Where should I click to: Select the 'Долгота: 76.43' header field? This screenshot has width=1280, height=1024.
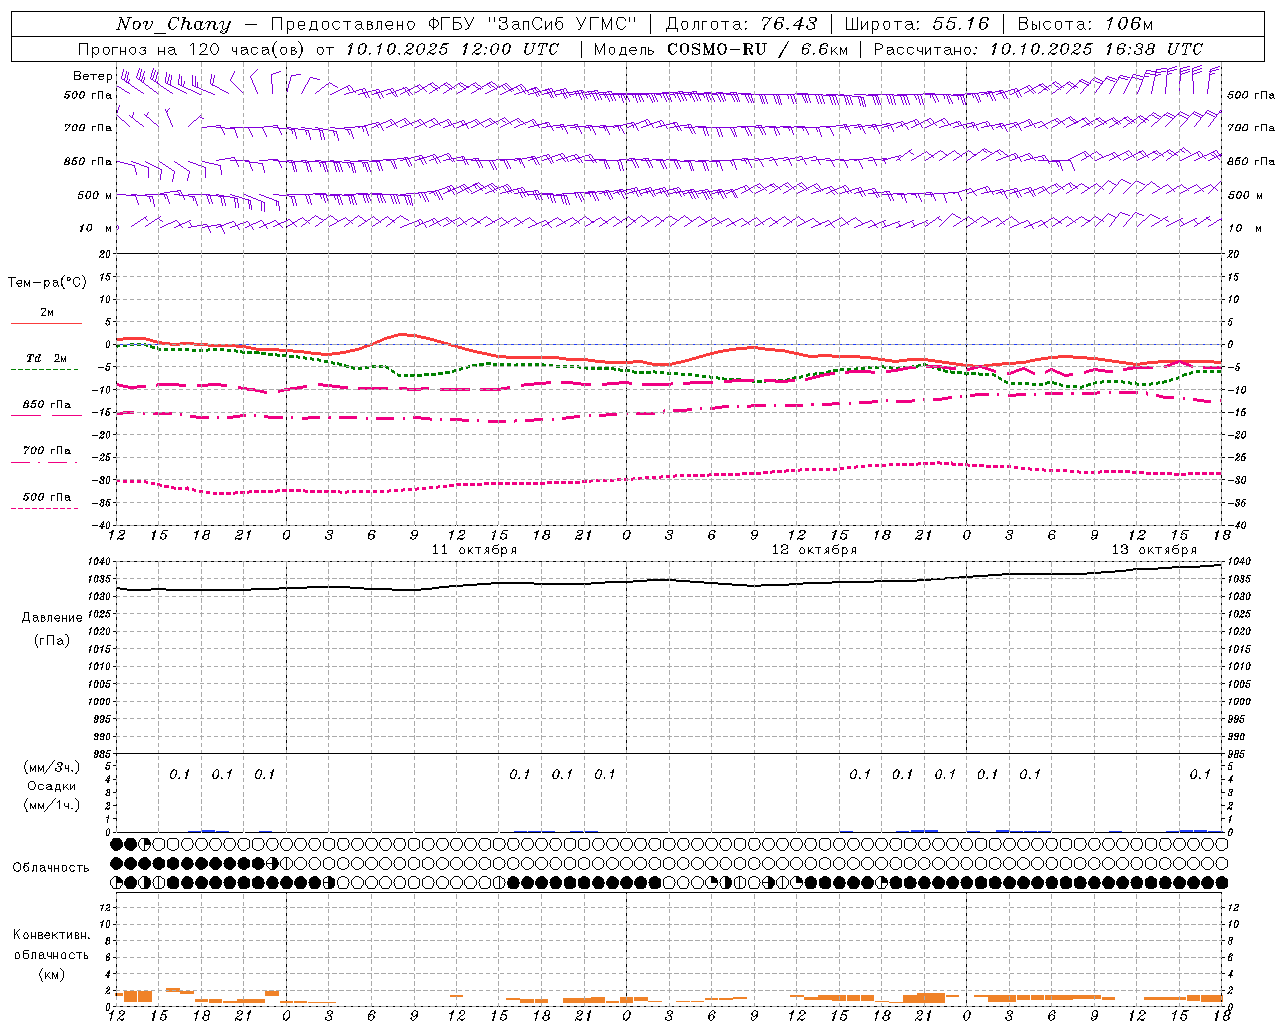point(741,24)
